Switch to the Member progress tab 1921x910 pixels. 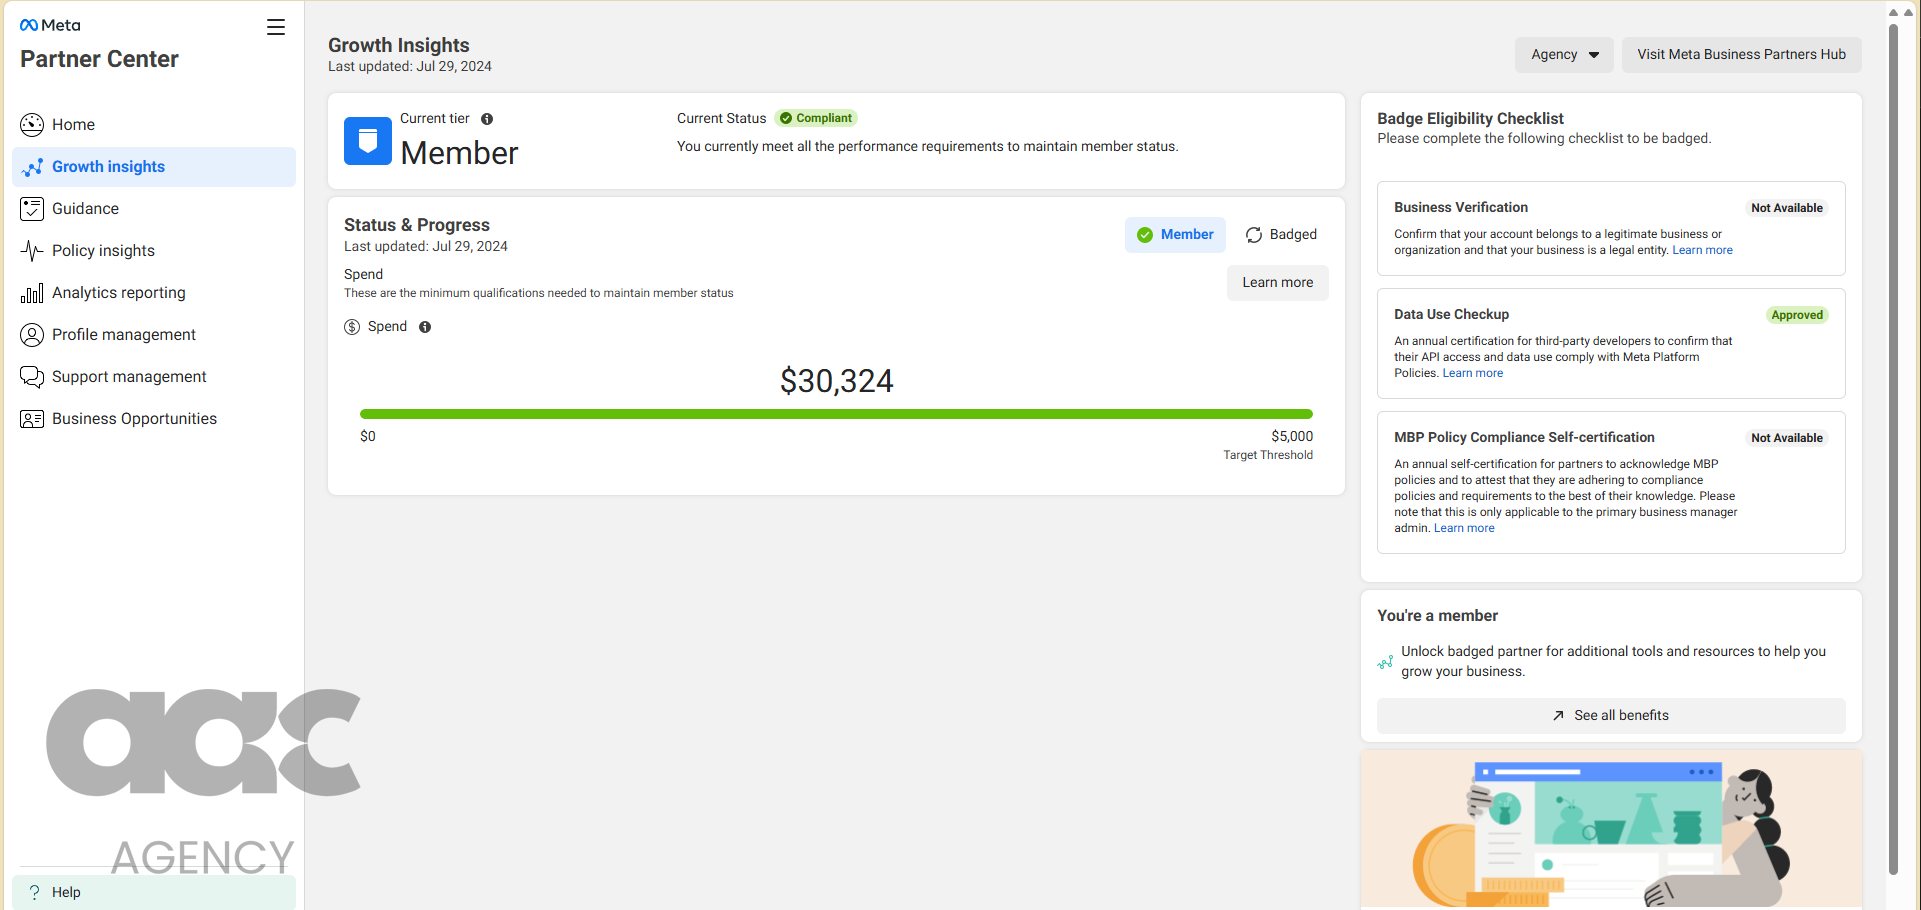pyautogui.click(x=1176, y=235)
